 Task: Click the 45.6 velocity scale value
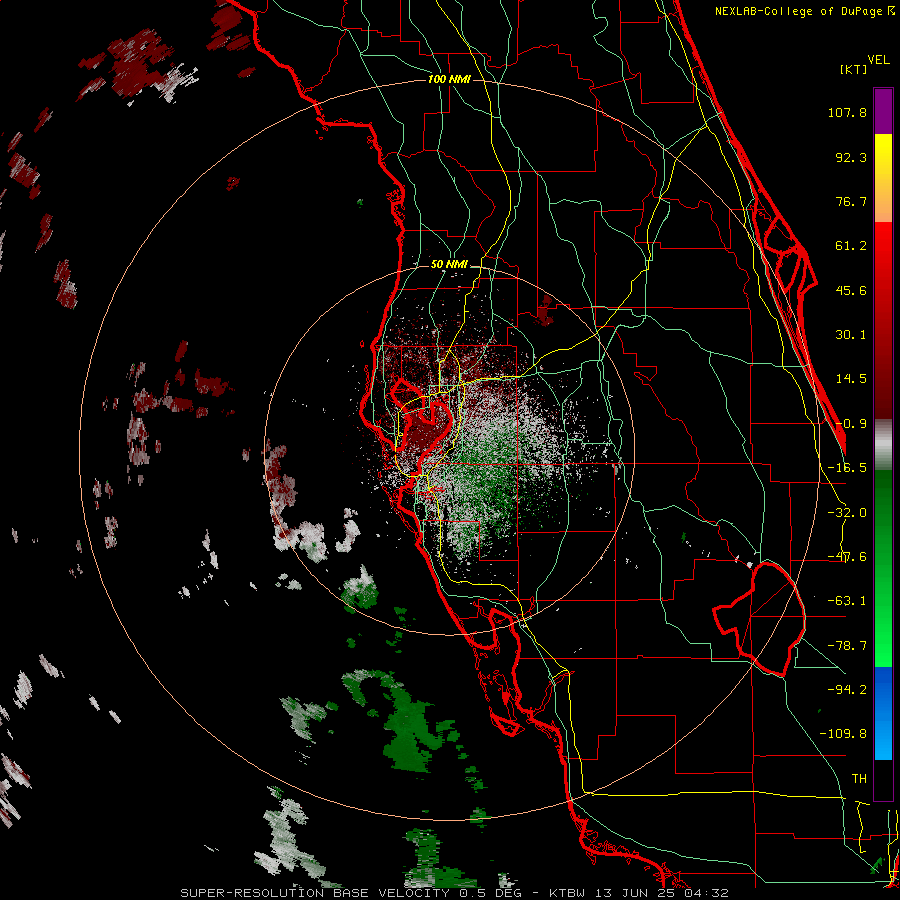pyautogui.click(x=851, y=290)
